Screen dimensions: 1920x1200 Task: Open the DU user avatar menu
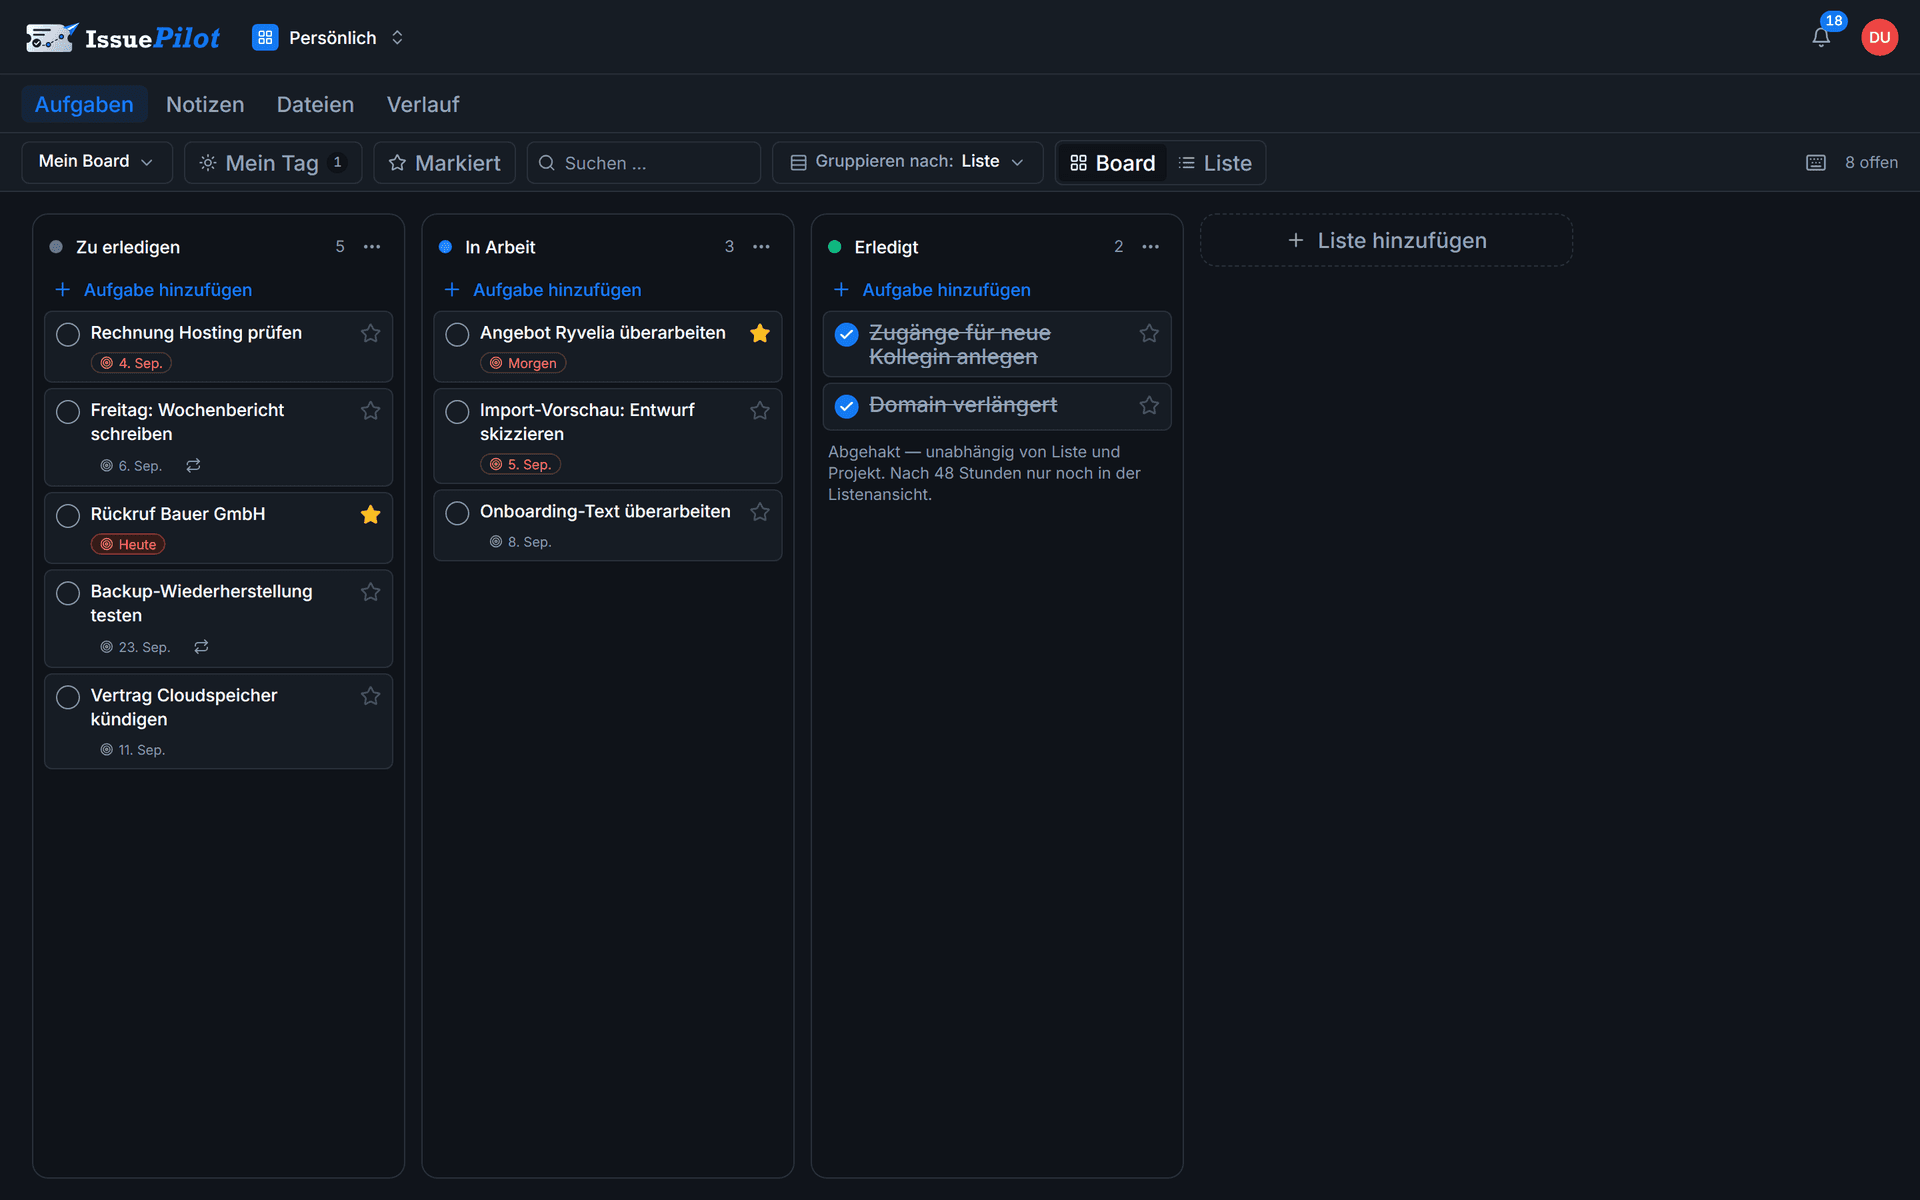1879,37
